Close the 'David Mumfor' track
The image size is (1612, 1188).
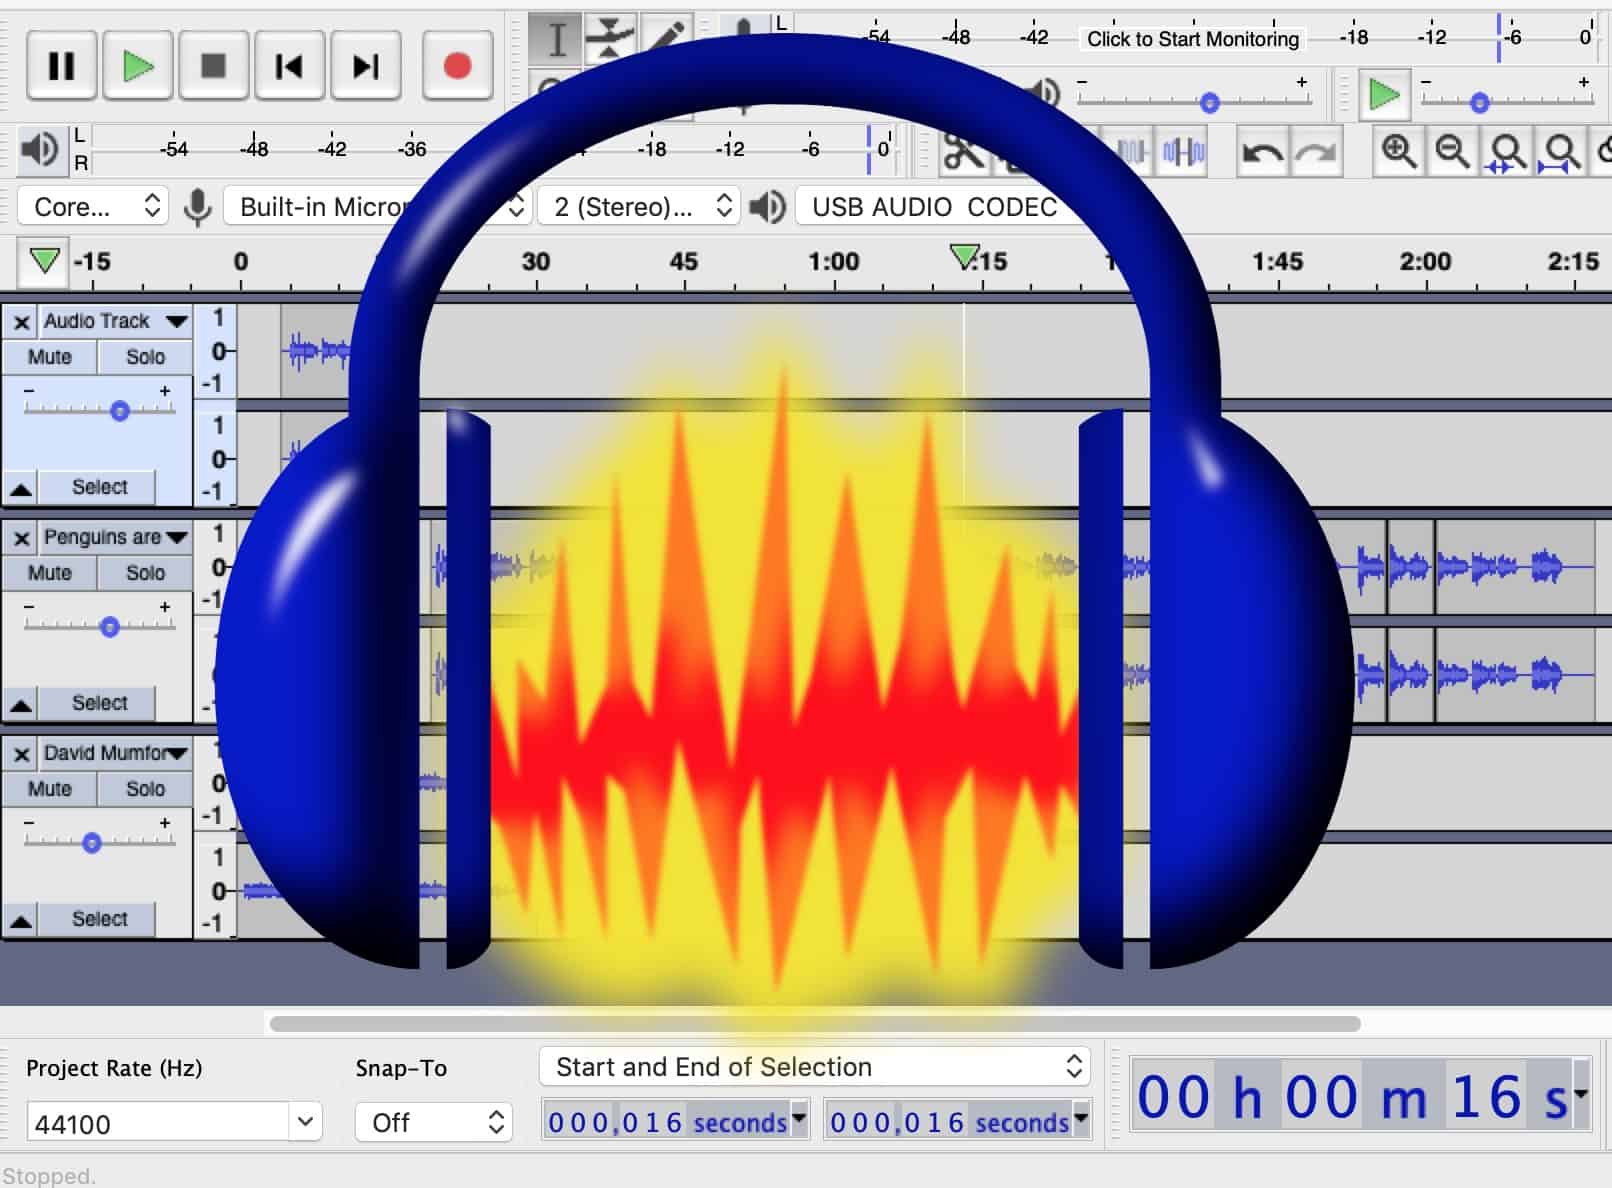coord(21,754)
